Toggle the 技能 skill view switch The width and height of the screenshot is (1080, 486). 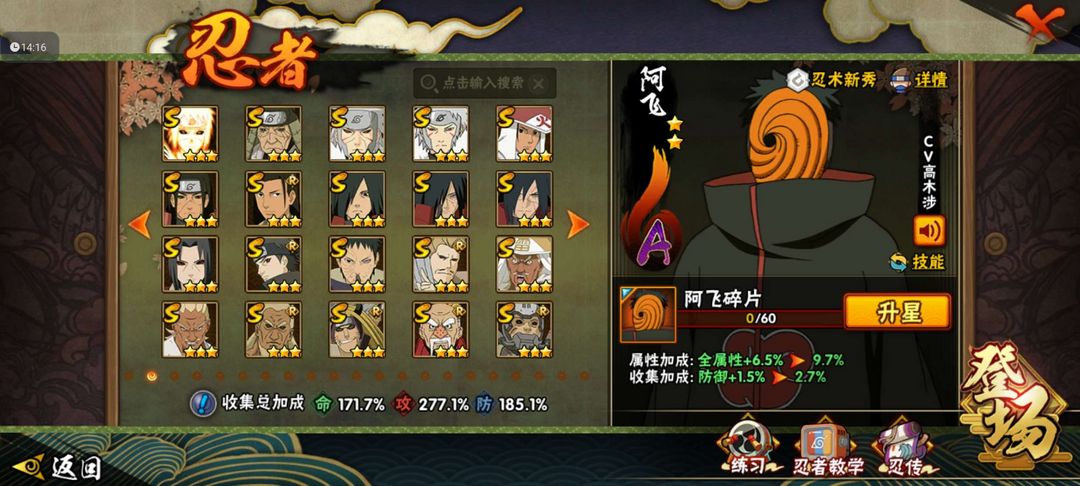[x=917, y=262]
